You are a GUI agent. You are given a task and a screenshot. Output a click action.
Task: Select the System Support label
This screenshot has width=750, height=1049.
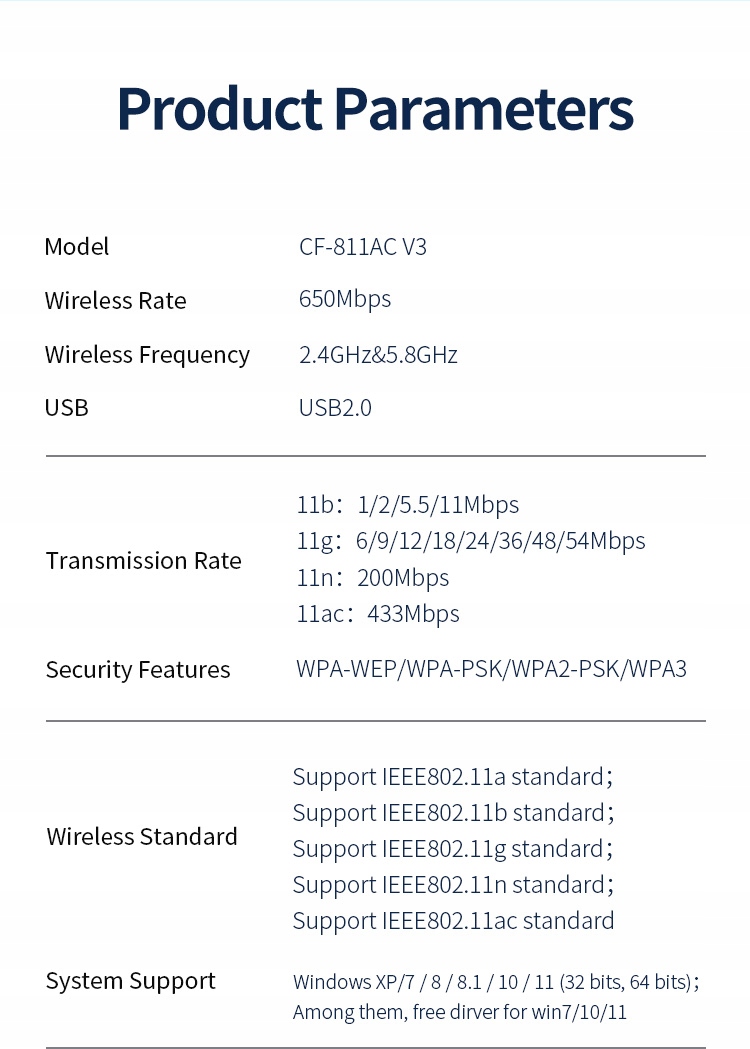(x=130, y=981)
